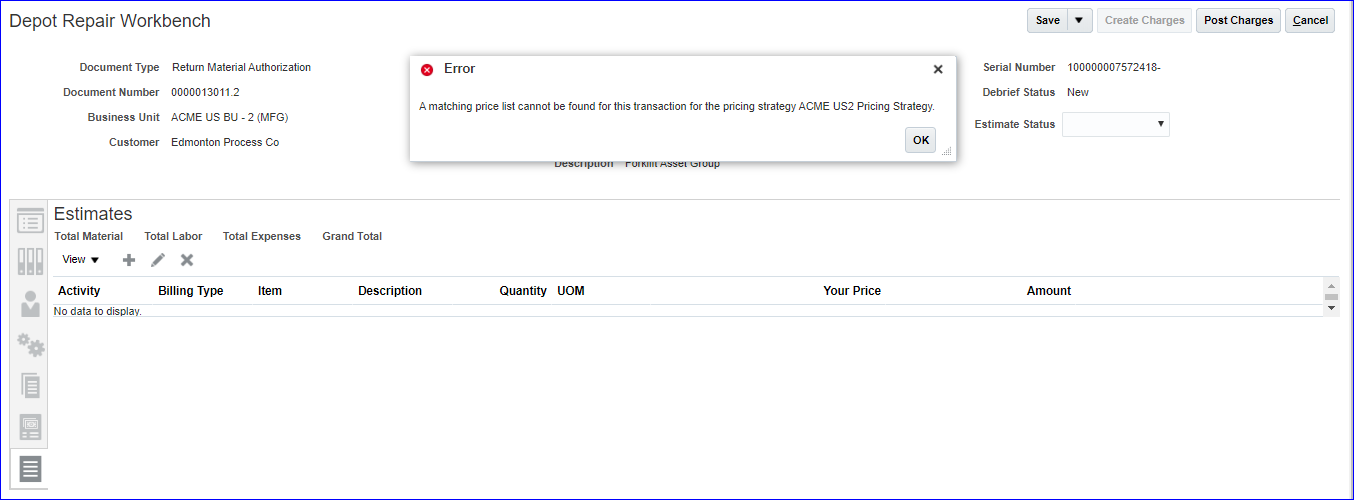Click the Grand Total label

point(352,236)
